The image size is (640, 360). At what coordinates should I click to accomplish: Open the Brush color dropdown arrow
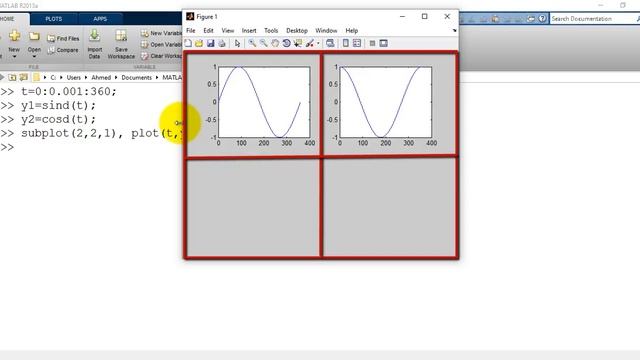[x=318, y=44]
